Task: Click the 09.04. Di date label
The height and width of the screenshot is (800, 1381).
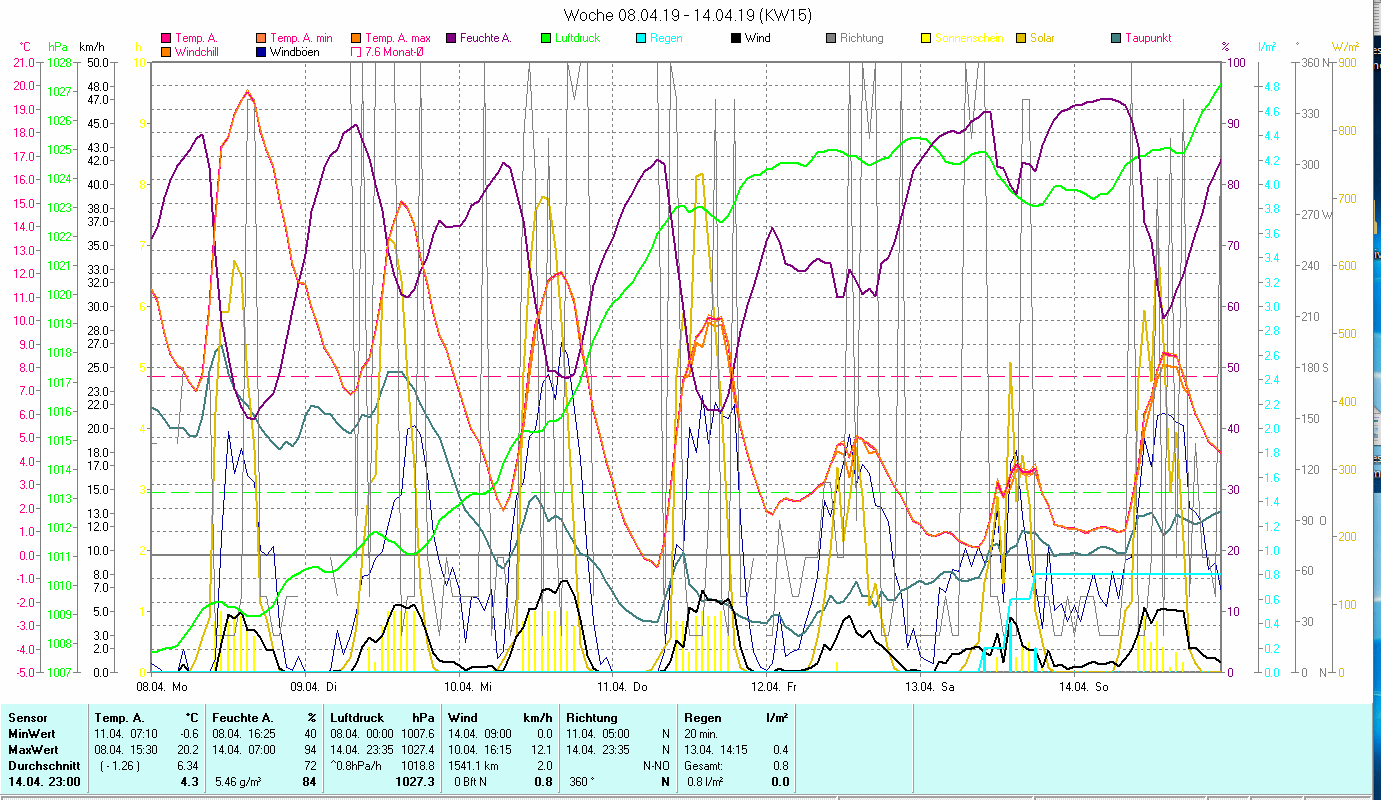Action: pos(313,687)
